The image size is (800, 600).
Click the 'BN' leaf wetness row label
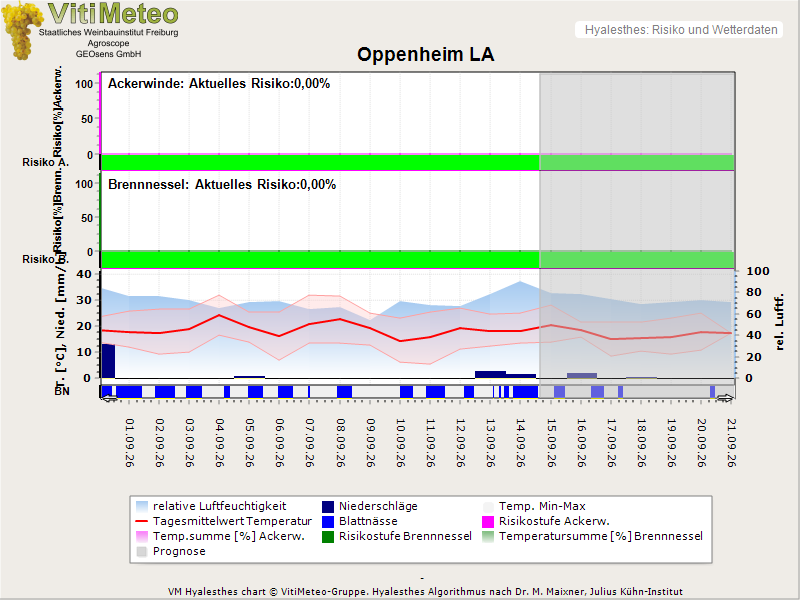(x=62, y=391)
